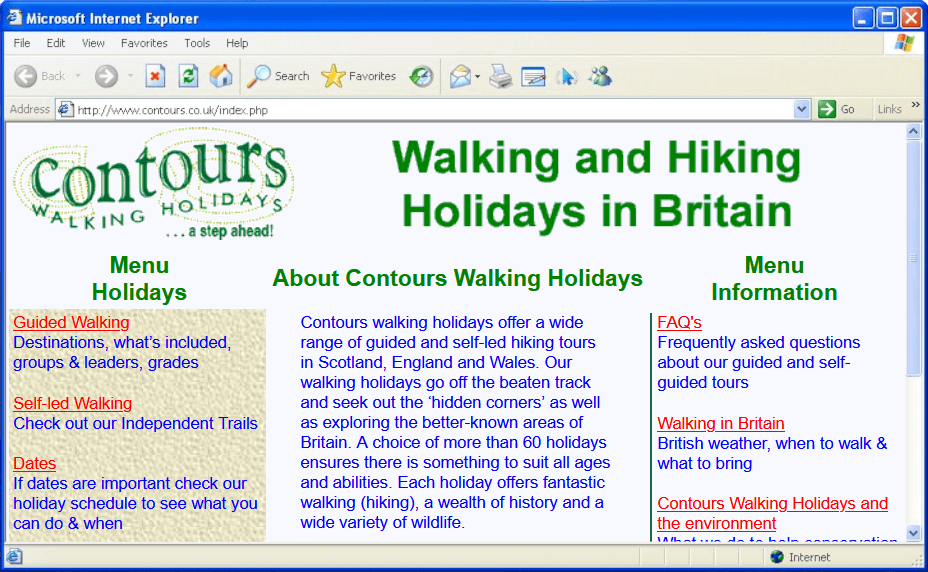928x572 pixels.
Task: Follow the Guided Walking link
Action: tap(71, 322)
